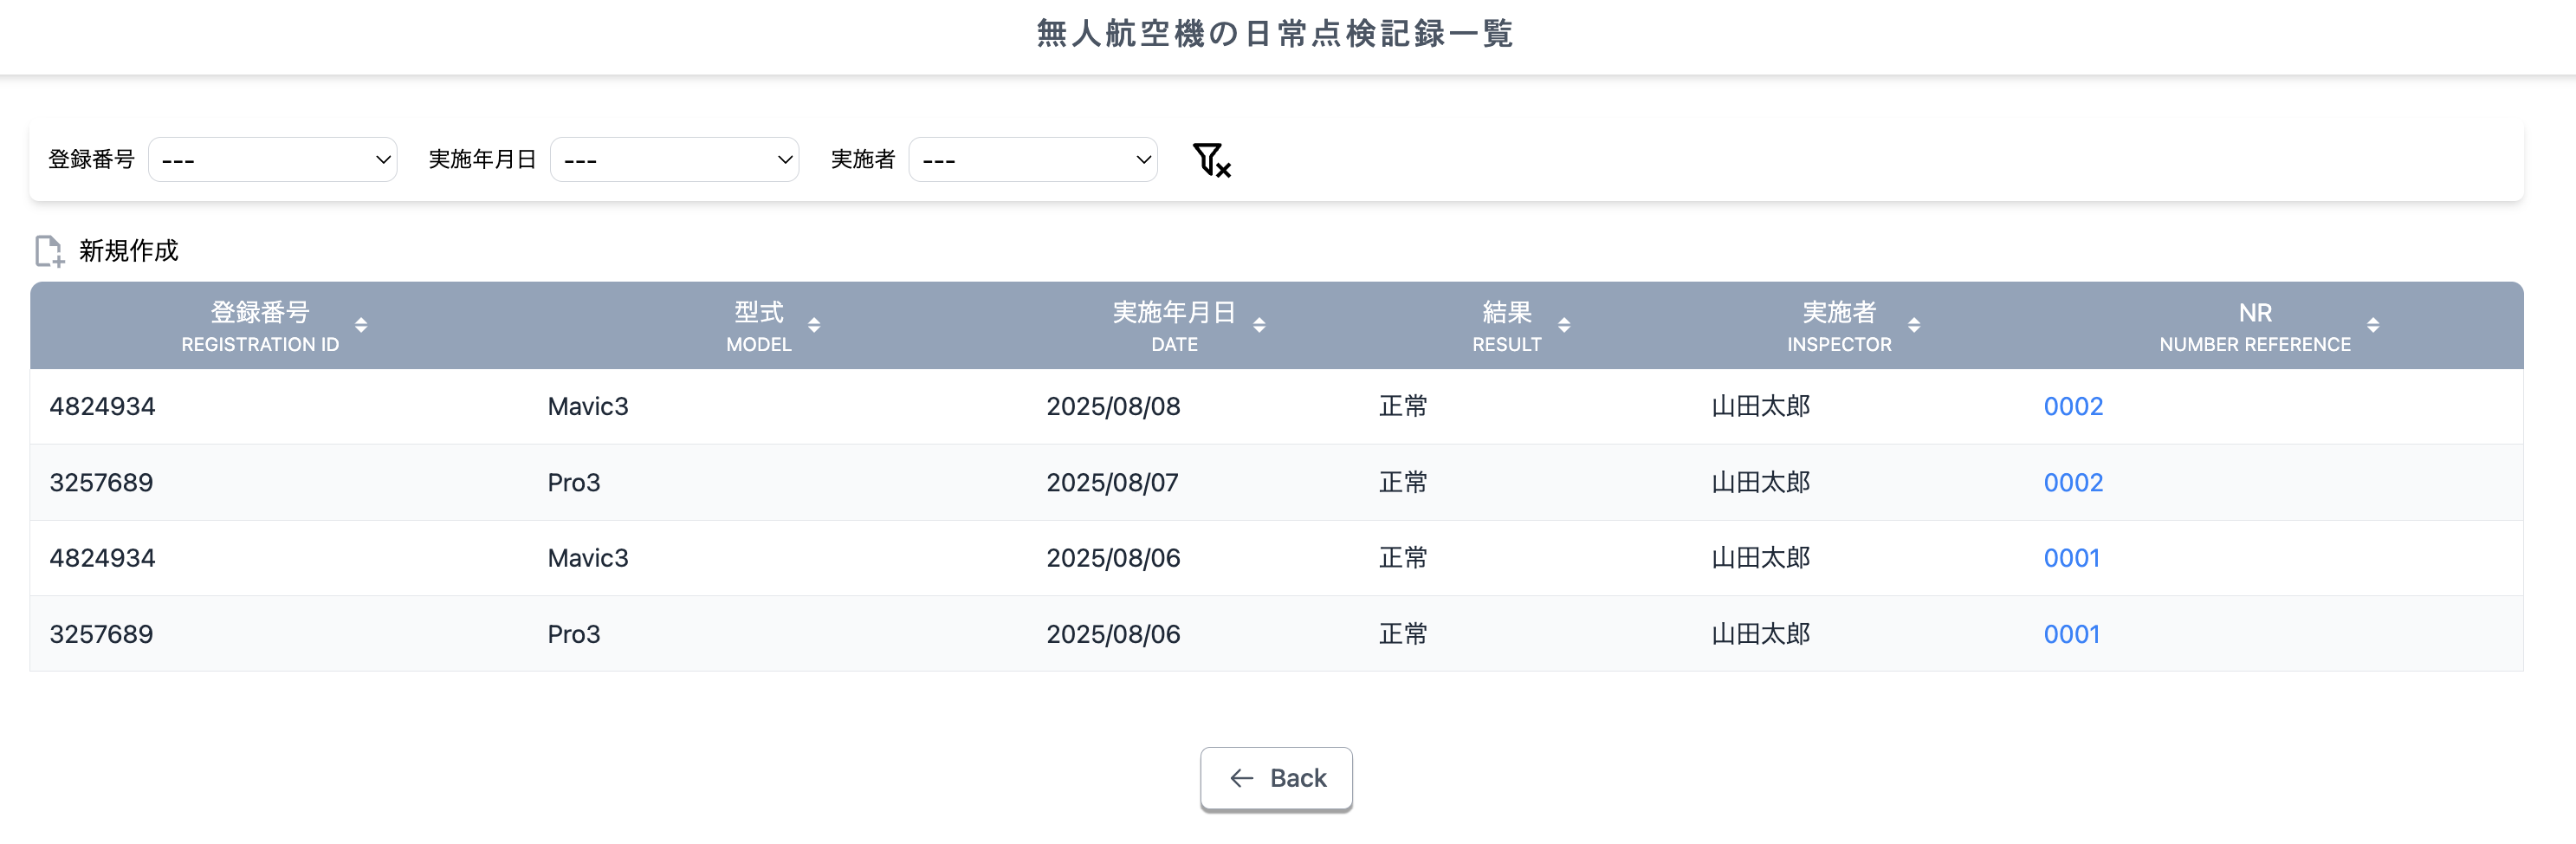The height and width of the screenshot is (844, 2576).
Task: Click the sort arrows beside 実施者 header
Action: (1915, 325)
